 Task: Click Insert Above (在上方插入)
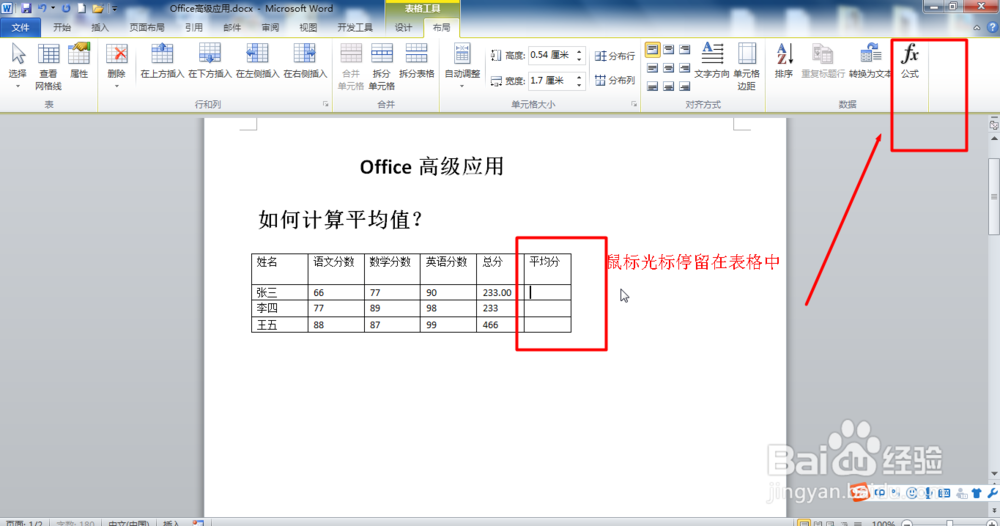point(162,62)
